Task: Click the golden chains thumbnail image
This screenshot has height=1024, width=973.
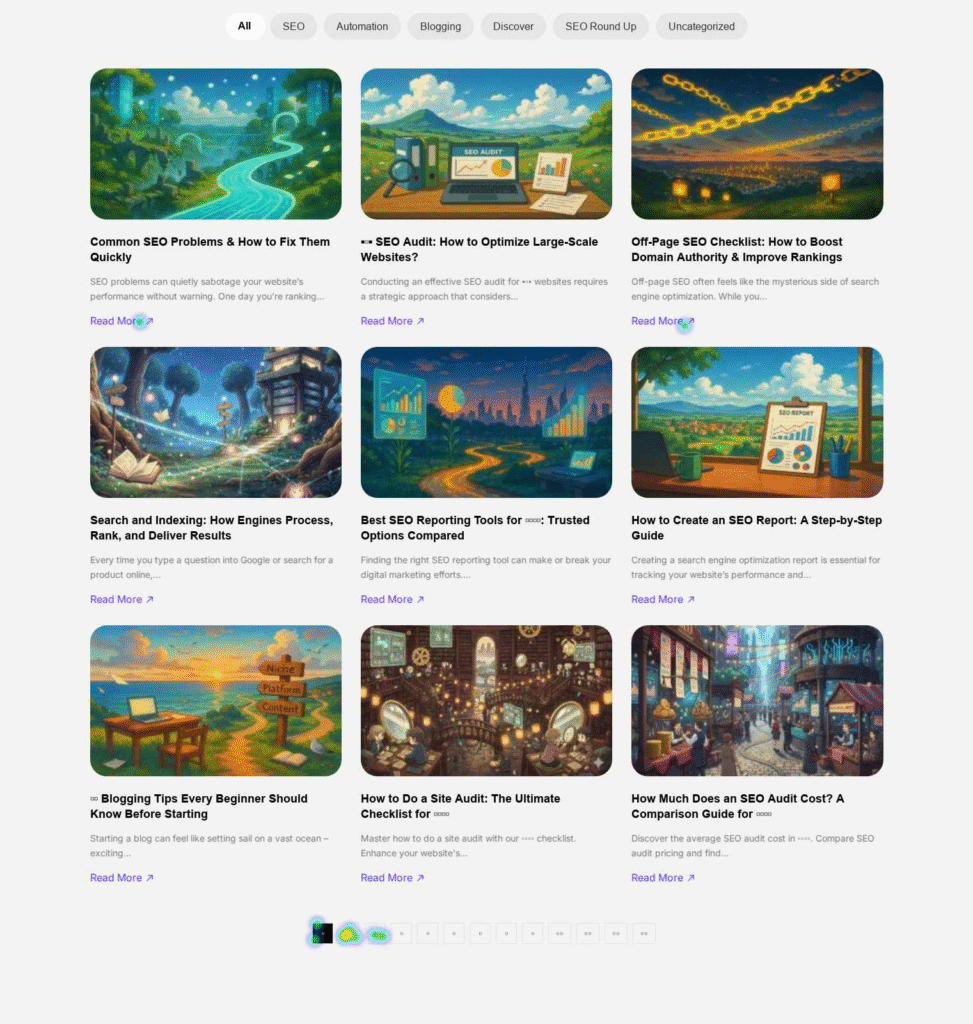Action: click(757, 144)
